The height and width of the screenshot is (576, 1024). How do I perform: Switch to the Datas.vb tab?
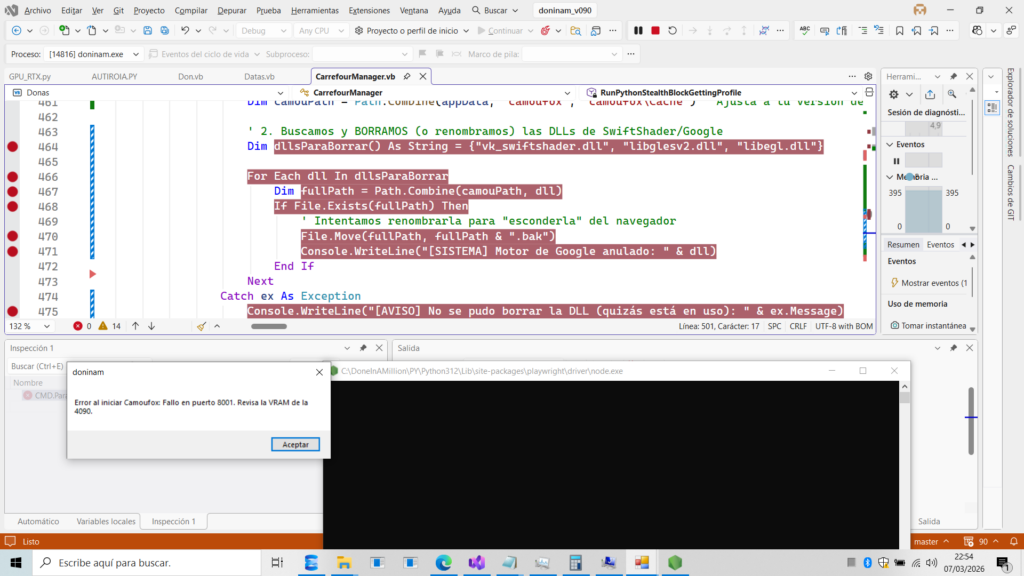(x=259, y=76)
